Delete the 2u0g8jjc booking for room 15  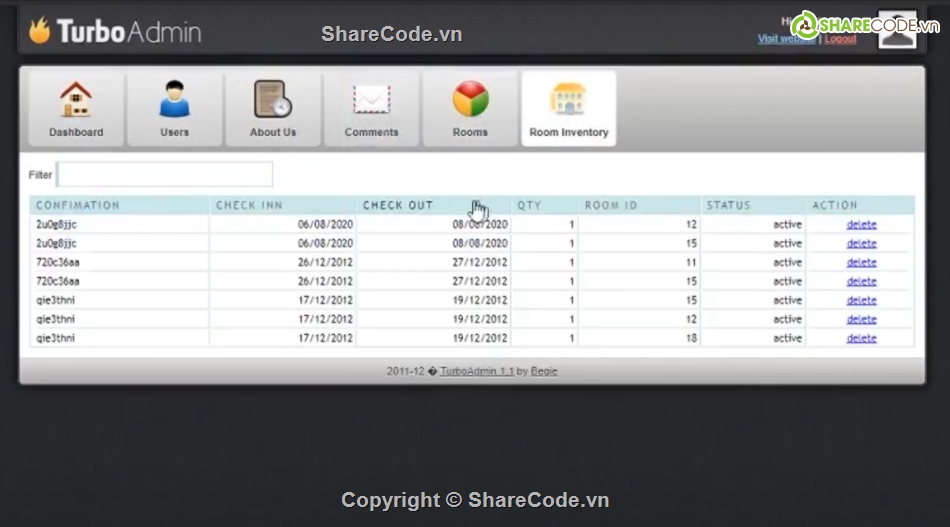pos(862,244)
